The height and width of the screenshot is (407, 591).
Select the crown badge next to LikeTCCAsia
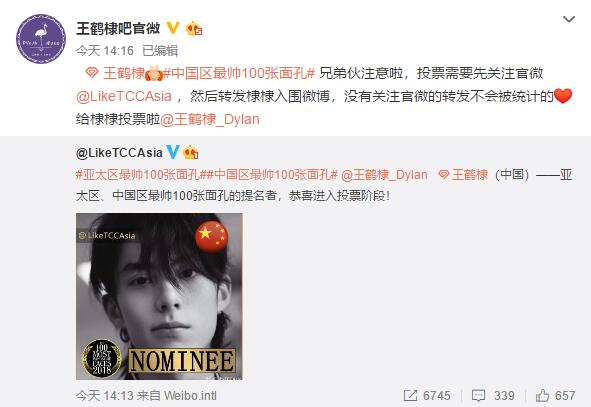tap(190, 152)
